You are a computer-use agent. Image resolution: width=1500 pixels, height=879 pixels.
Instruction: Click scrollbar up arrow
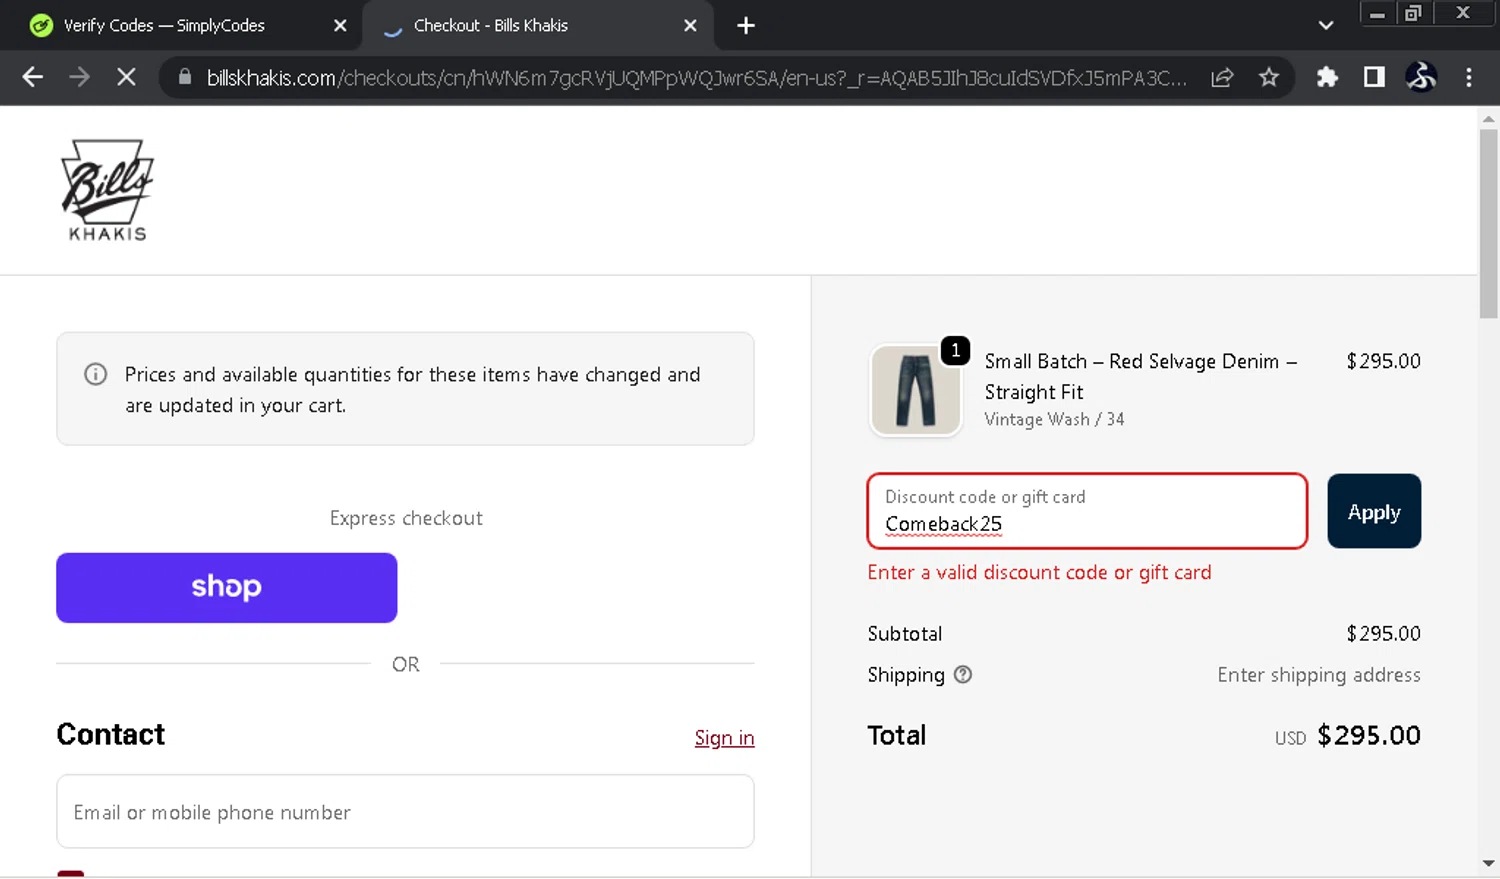click(x=1489, y=119)
